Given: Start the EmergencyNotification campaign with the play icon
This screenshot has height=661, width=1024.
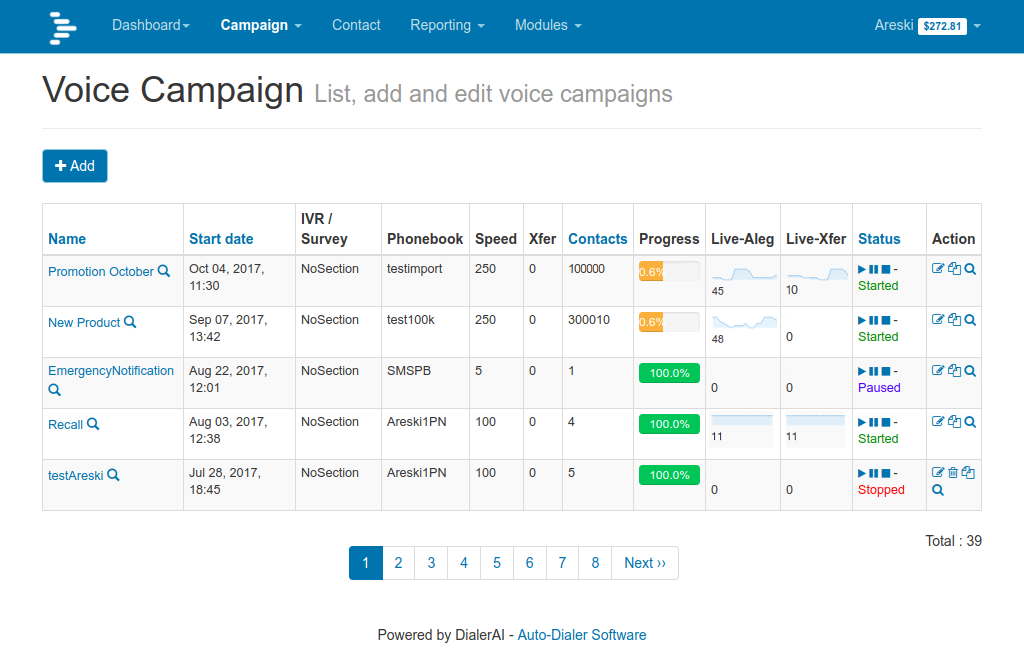Looking at the screenshot, I should coord(862,371).
